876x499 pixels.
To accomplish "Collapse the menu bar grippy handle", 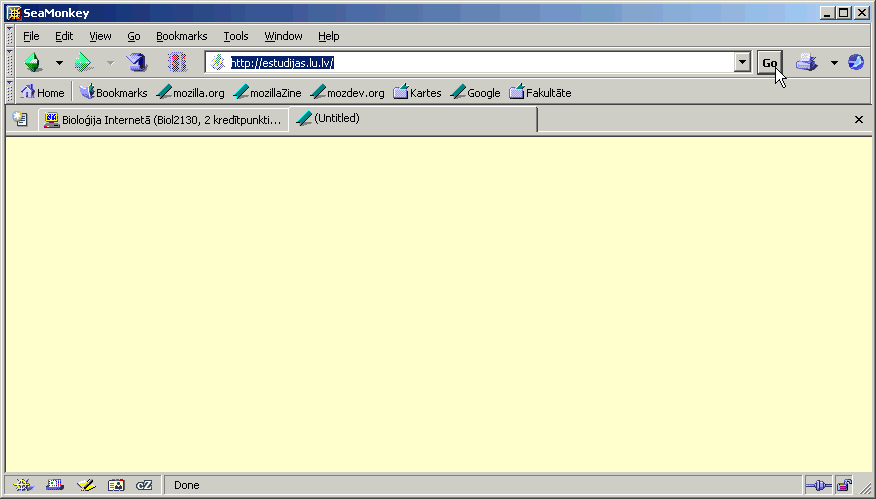I will [9, 36].
